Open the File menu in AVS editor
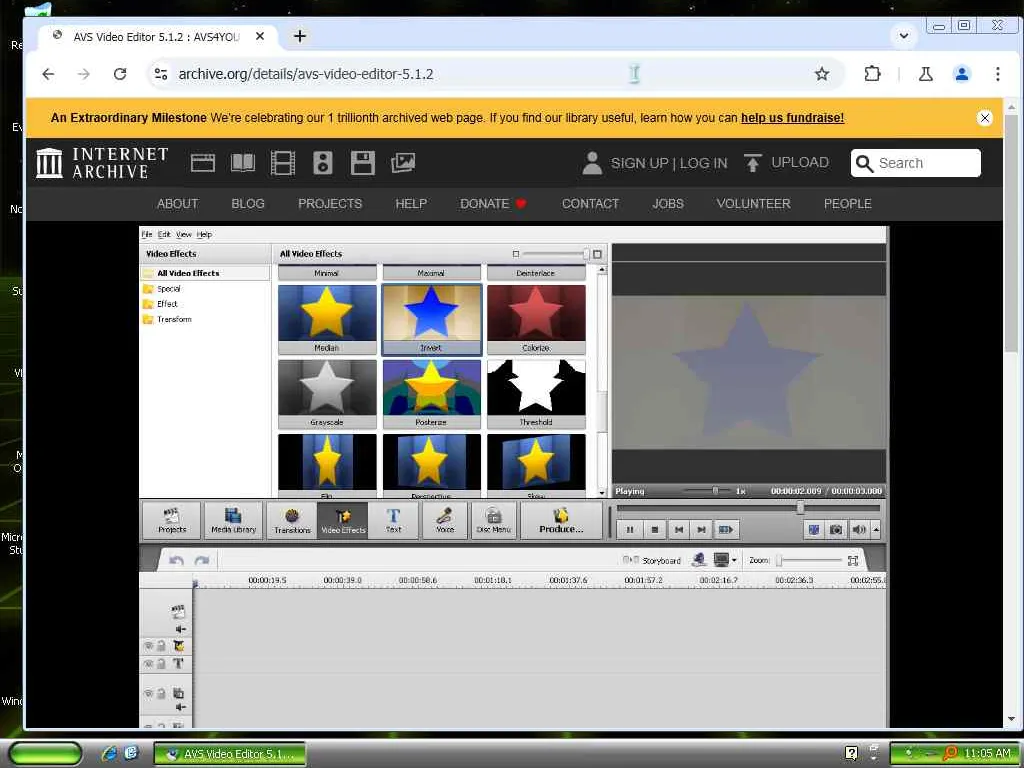 click(x=147, y=234)
